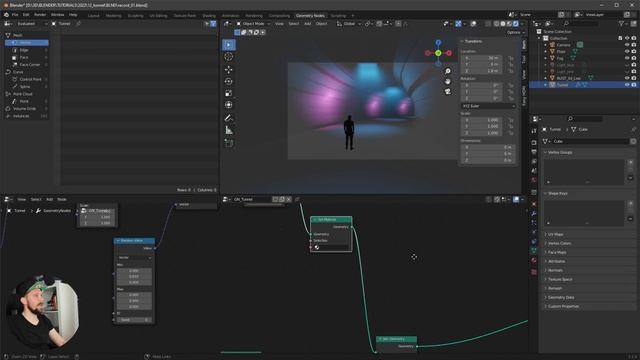Expand the Geometry Data panel
Viewport: 640px width, 360px height.
coord(561,297)
